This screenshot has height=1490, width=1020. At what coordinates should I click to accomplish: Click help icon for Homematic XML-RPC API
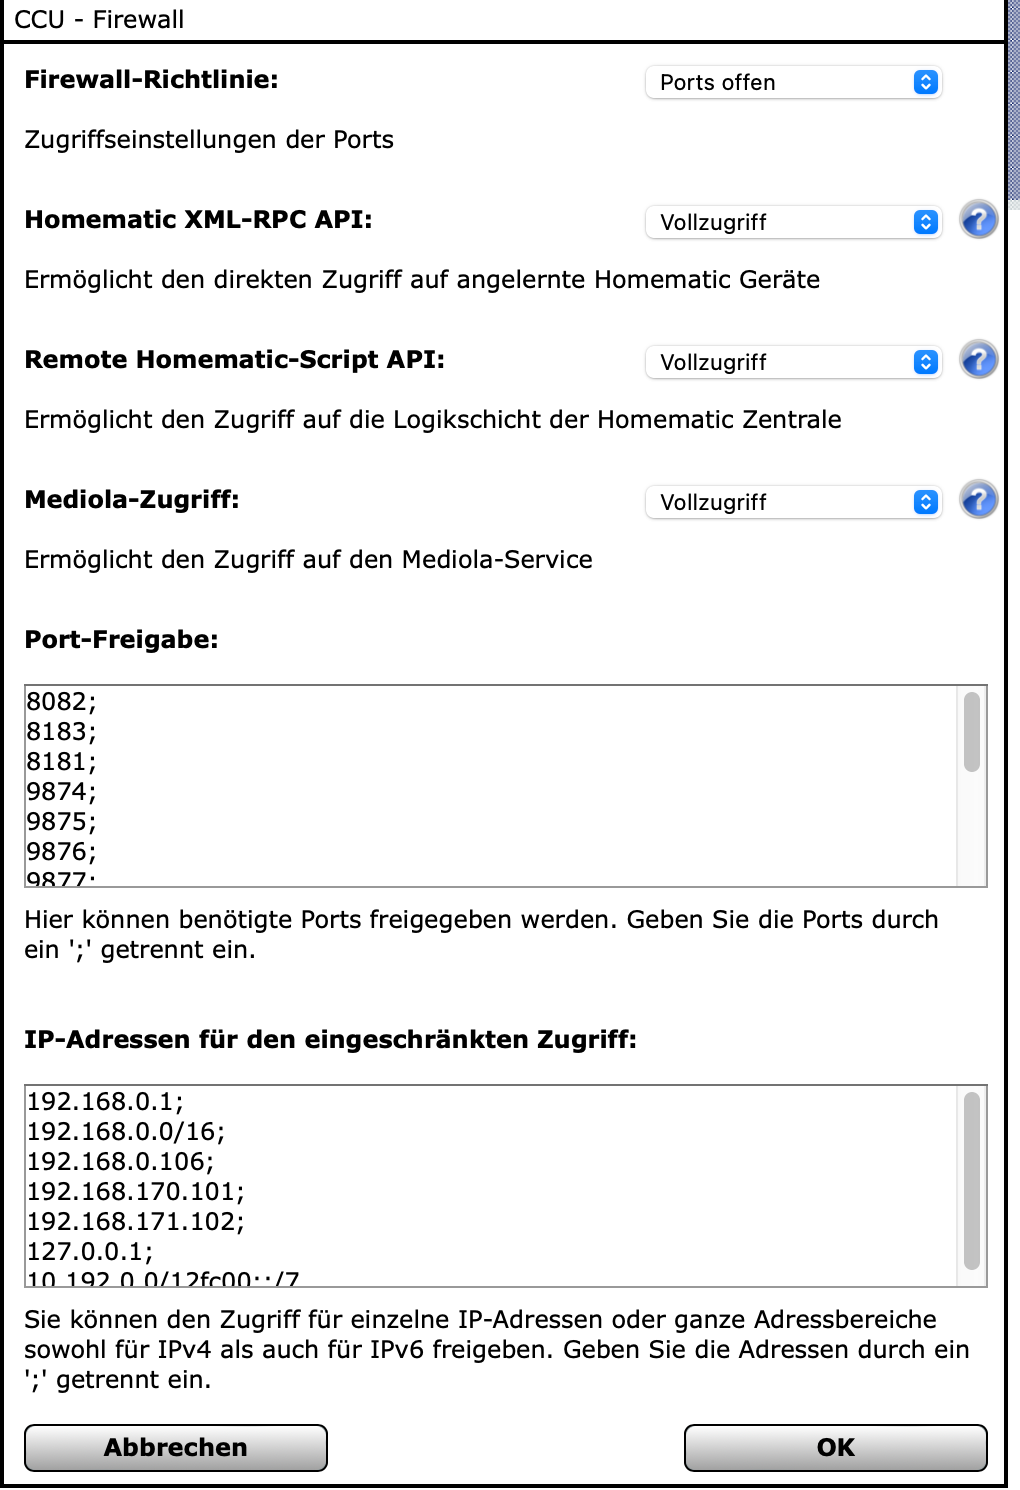pos(978,220)
